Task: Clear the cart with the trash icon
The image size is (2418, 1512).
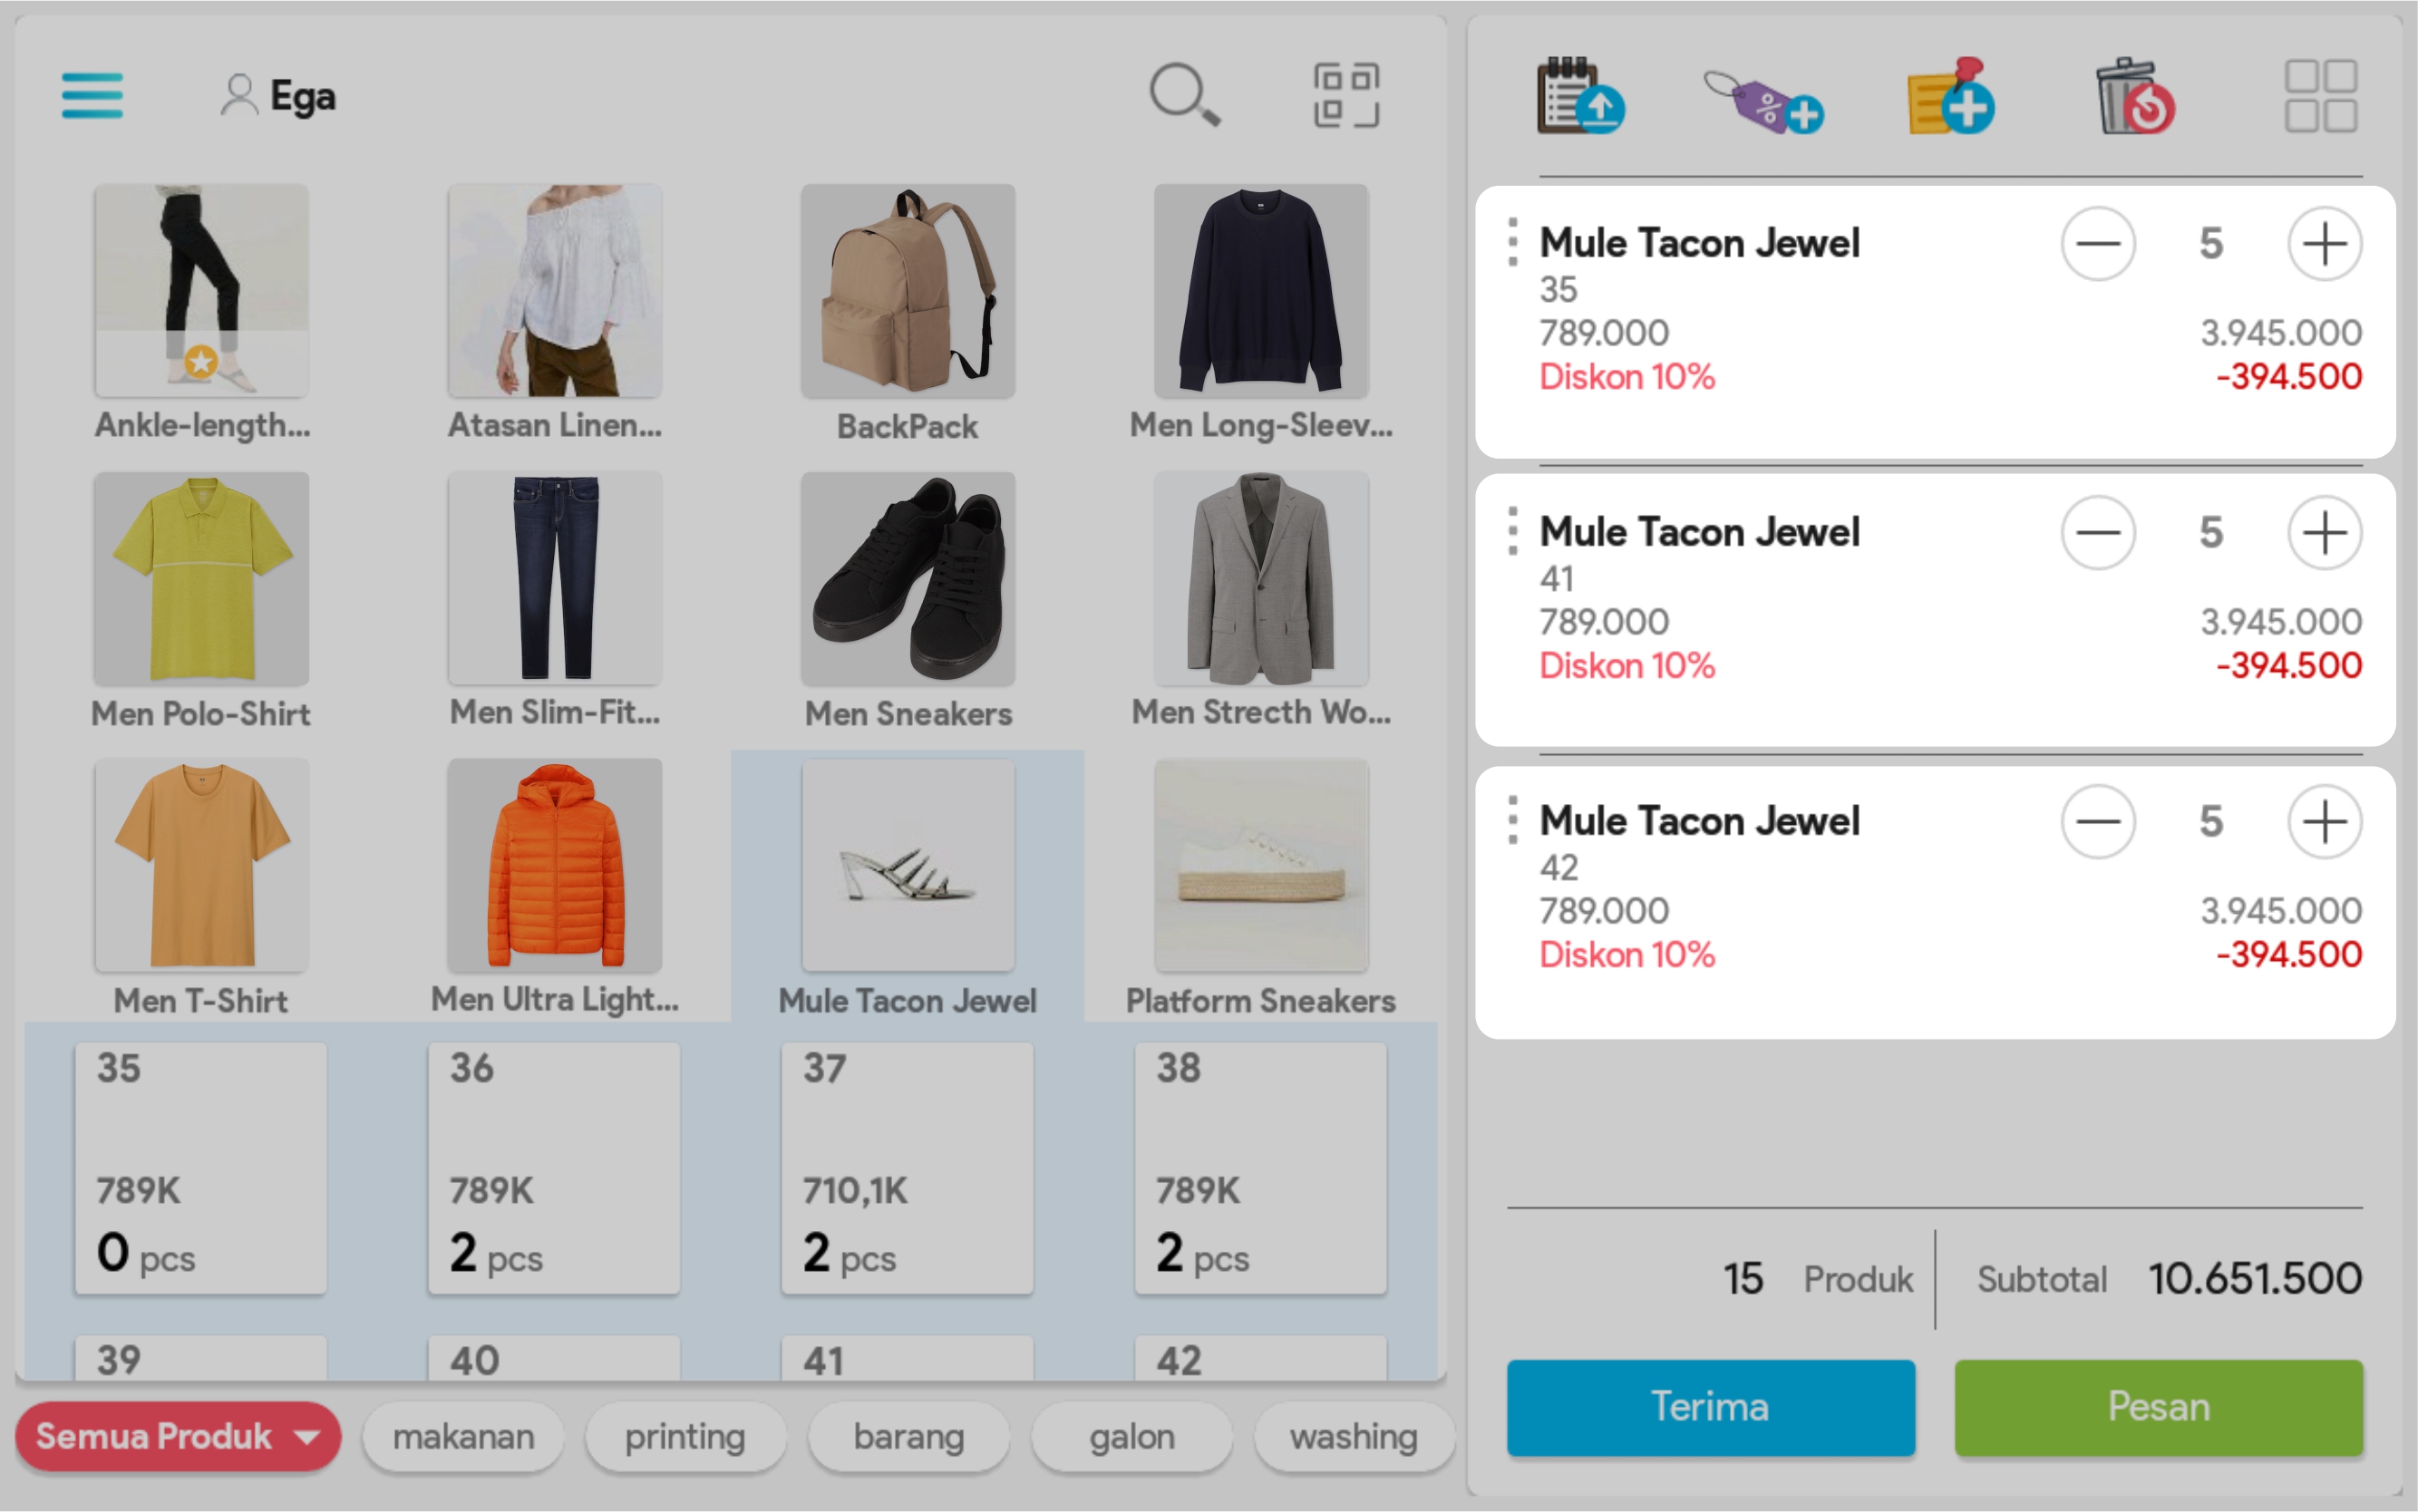Action: (2135, 97)
